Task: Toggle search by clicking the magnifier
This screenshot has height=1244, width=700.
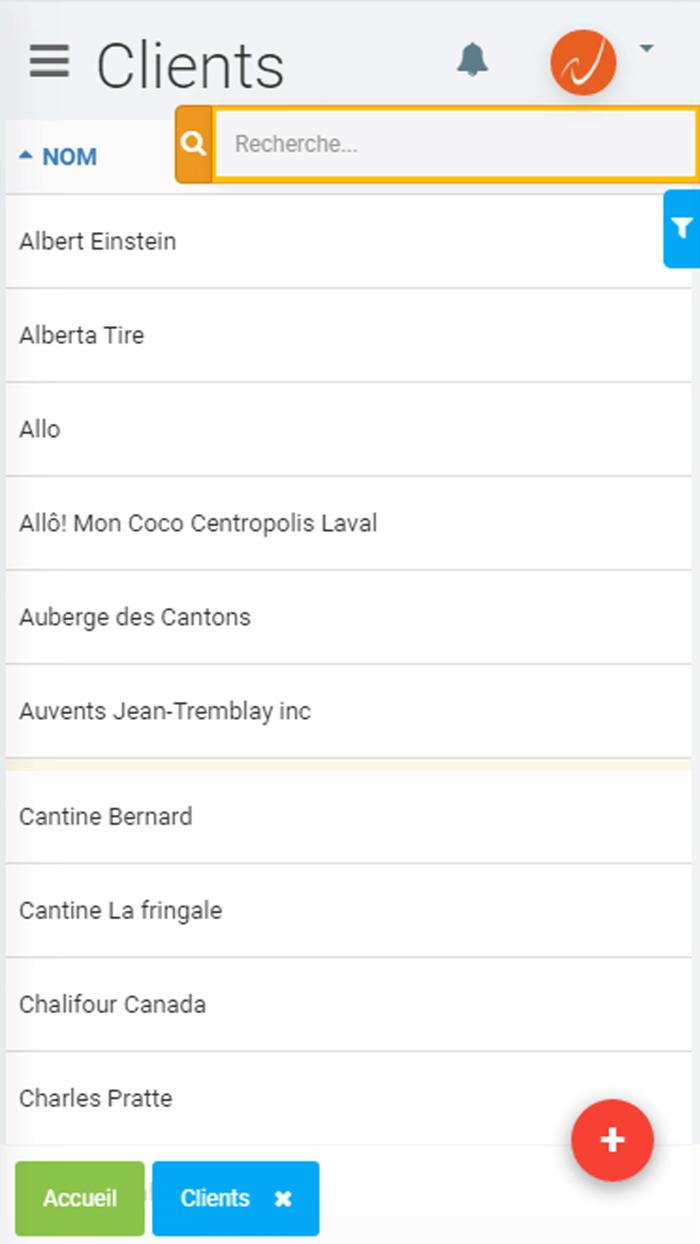Action: [192, 143]
